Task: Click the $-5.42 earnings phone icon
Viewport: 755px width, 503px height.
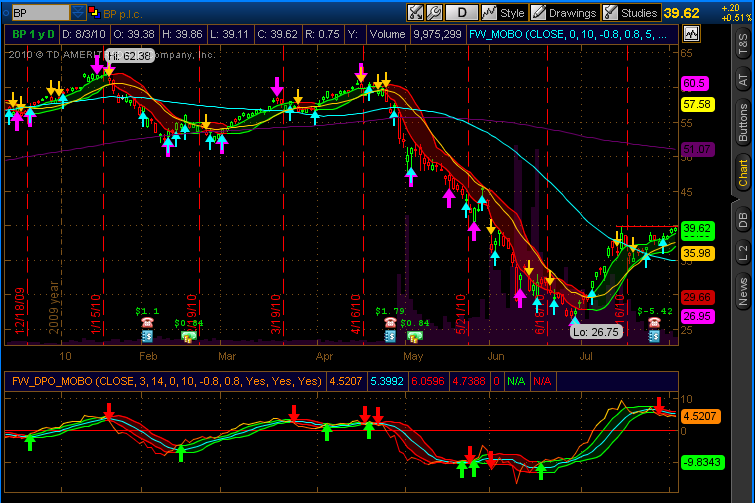Action: [654, 322]
